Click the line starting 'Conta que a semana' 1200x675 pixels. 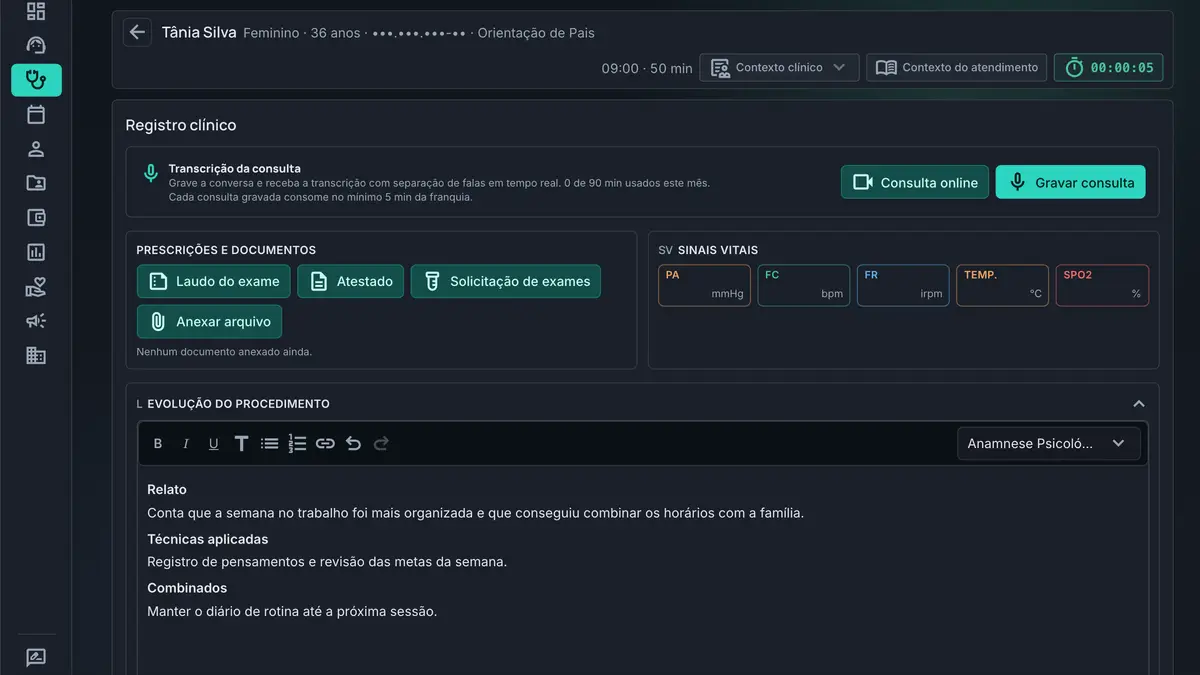coord(475,513)
